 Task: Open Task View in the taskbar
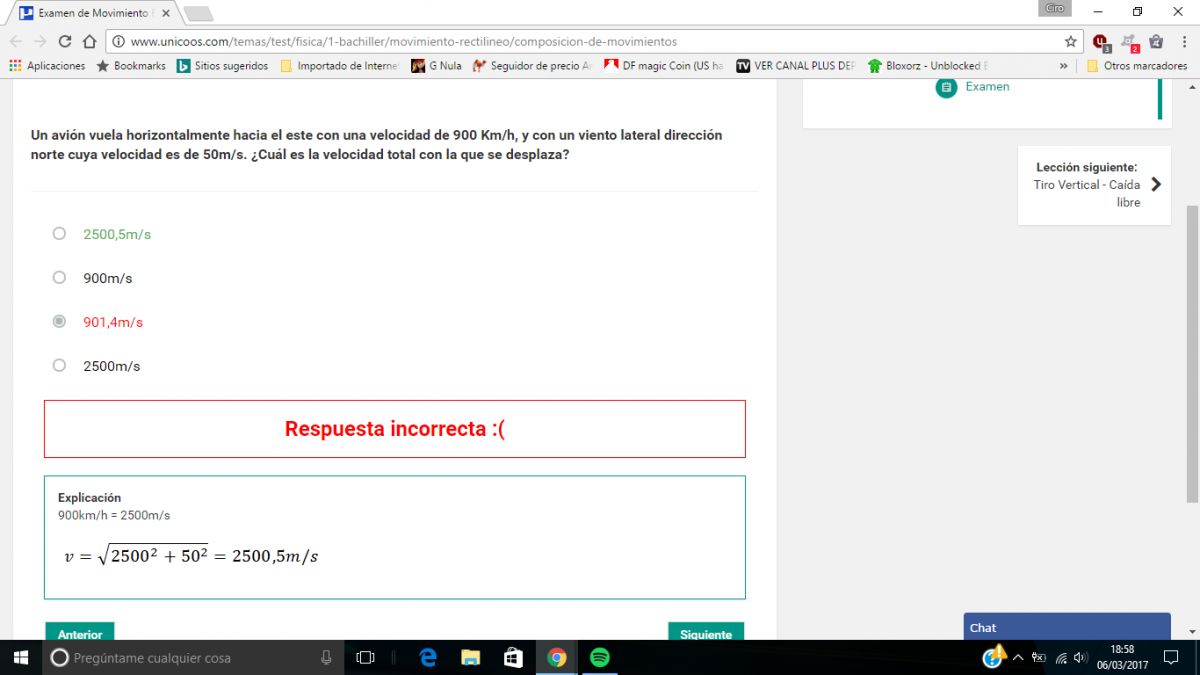366,657
